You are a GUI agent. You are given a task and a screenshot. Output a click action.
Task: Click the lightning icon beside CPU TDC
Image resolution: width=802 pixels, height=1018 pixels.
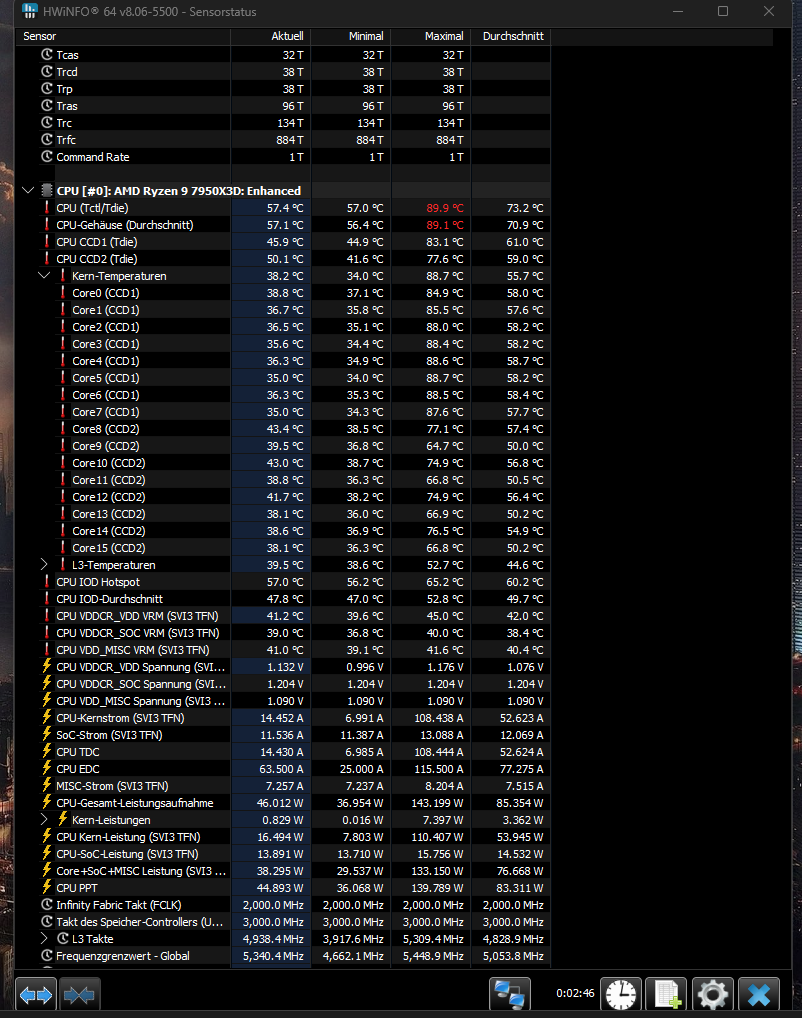tap(47, 751)
